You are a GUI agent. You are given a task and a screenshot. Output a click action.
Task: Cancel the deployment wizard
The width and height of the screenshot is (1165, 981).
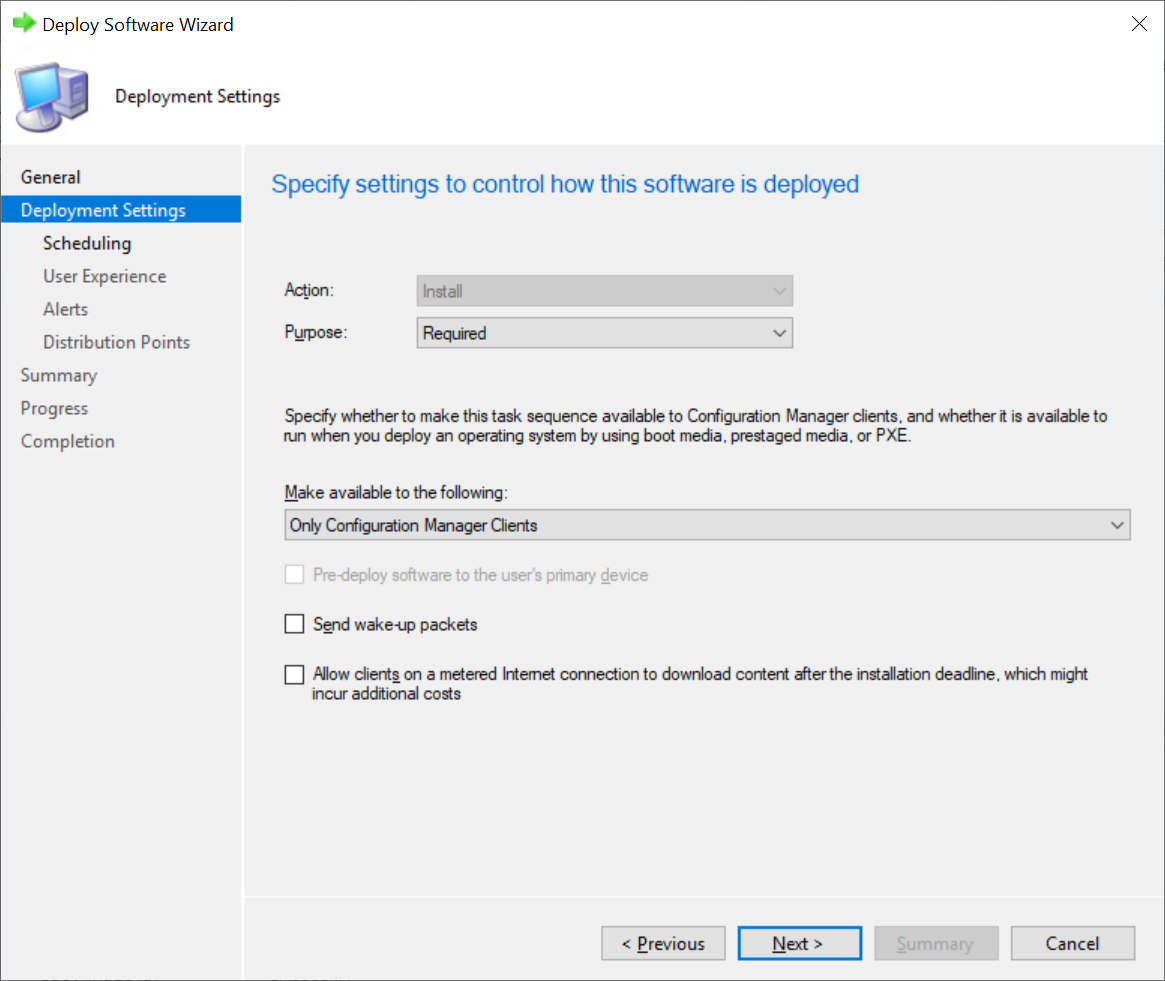click(x=1072, y=944)
